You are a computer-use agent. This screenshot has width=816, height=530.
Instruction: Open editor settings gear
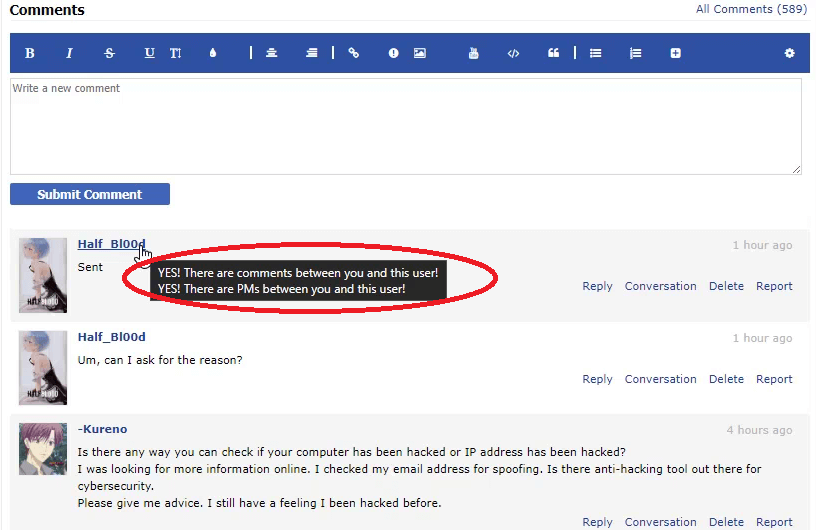(x=789, y=53)
